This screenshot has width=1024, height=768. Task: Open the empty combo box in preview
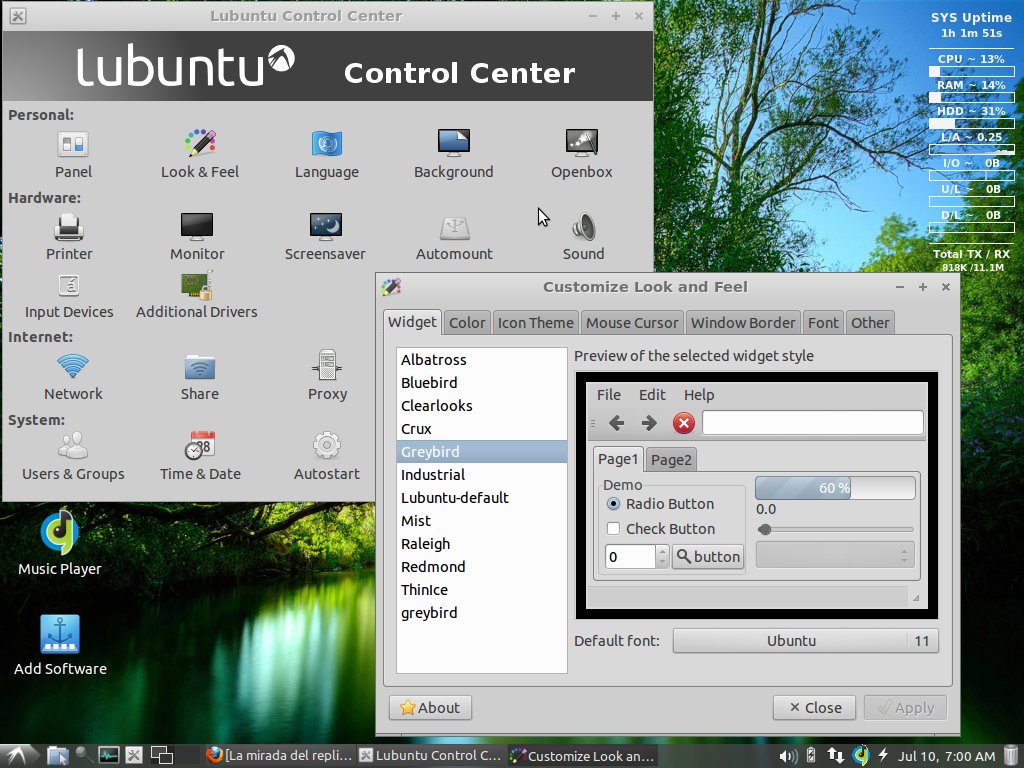click(x=835, y=555)
